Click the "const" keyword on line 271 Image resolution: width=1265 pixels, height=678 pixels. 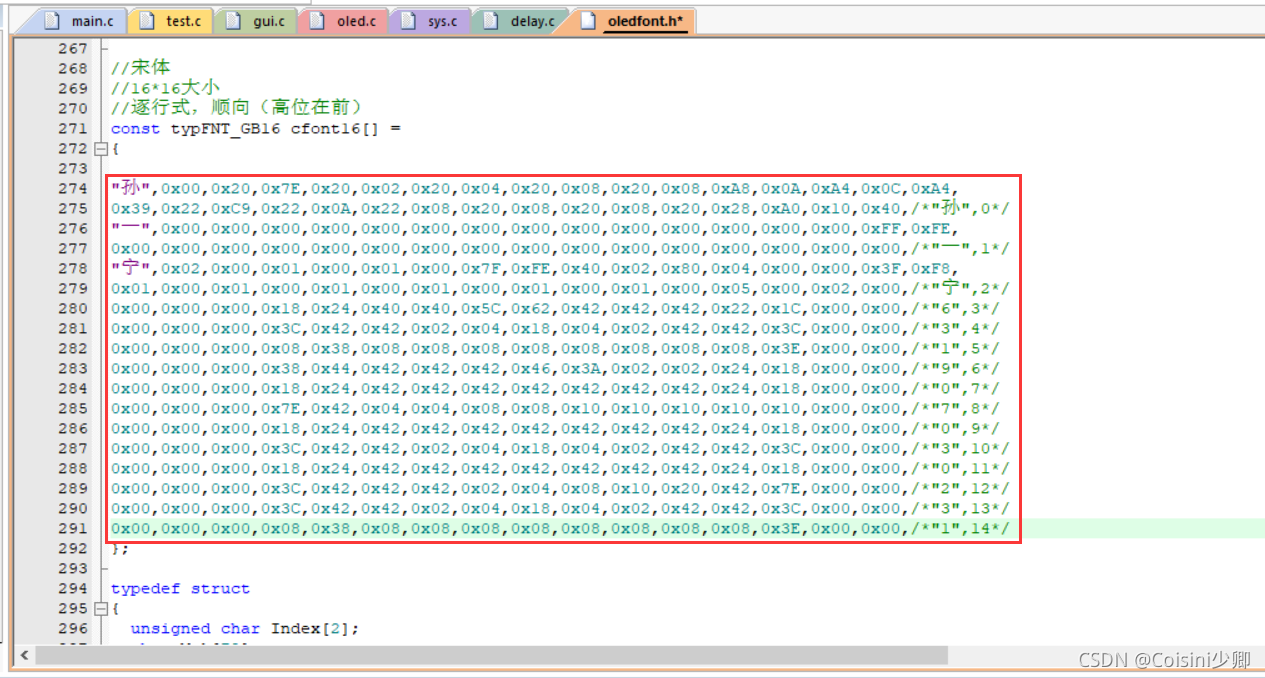tap(135, 128)
